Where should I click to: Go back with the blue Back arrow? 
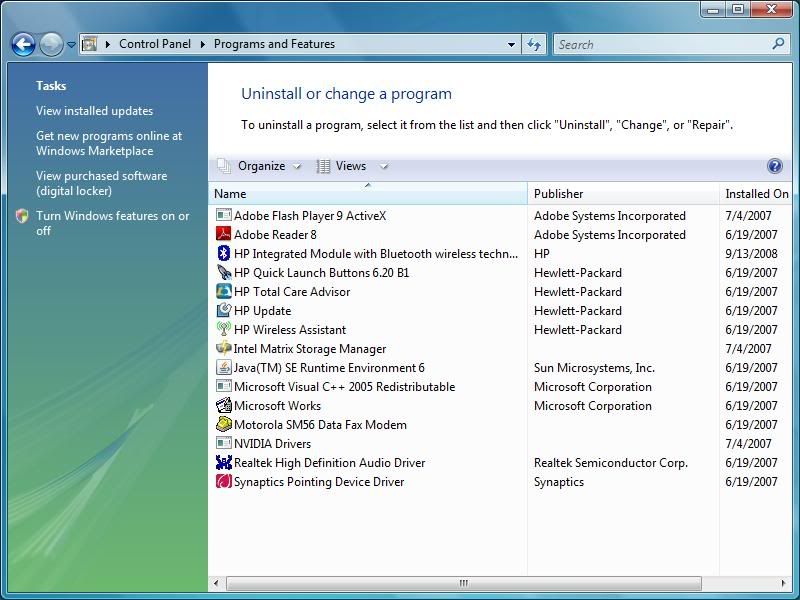23,44
